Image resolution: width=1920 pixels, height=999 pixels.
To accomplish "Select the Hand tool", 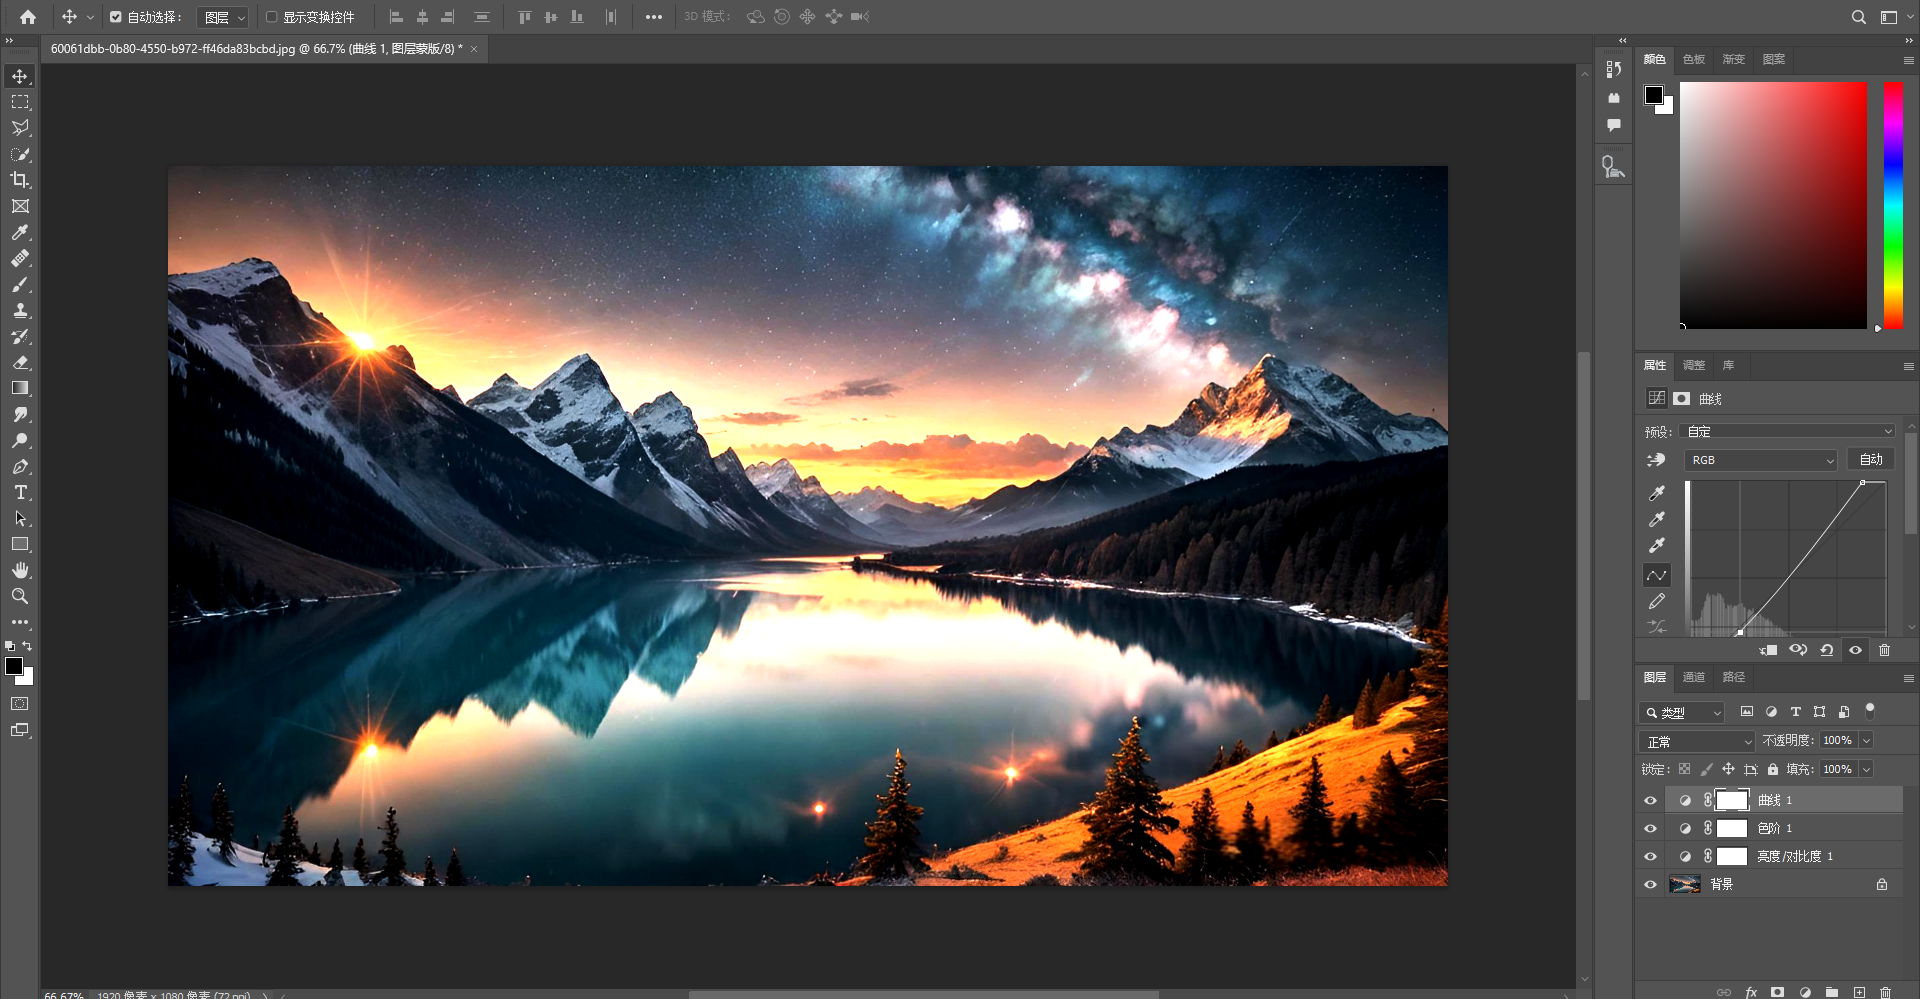I will [20, 570].
